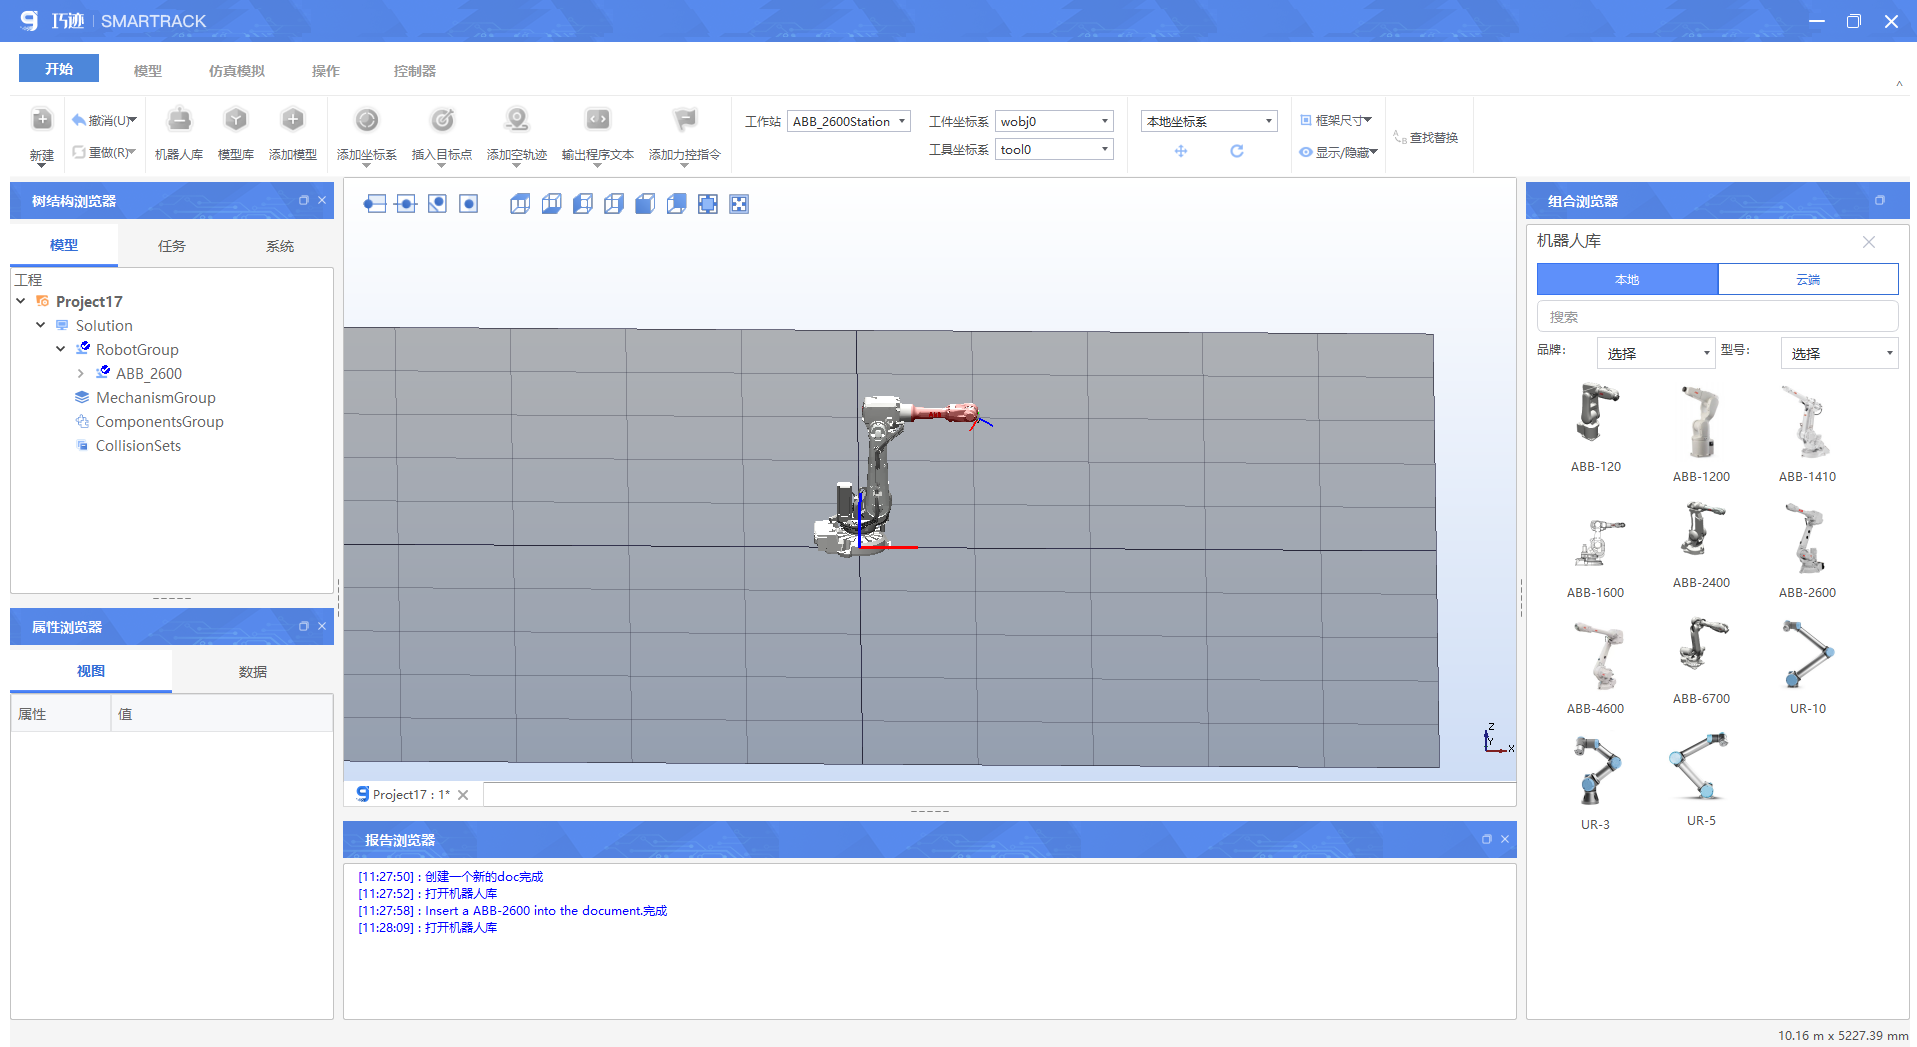Switch robot library to 云端 tab
The height and width of the screenshot is (1047, 1917).
[1808, 279]
